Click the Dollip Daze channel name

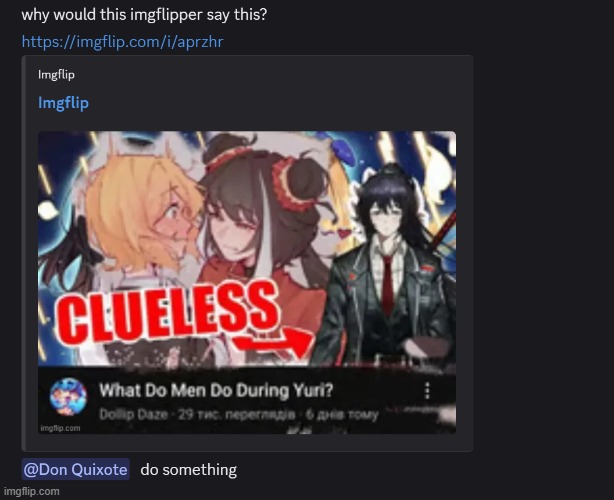click(133, 414)
